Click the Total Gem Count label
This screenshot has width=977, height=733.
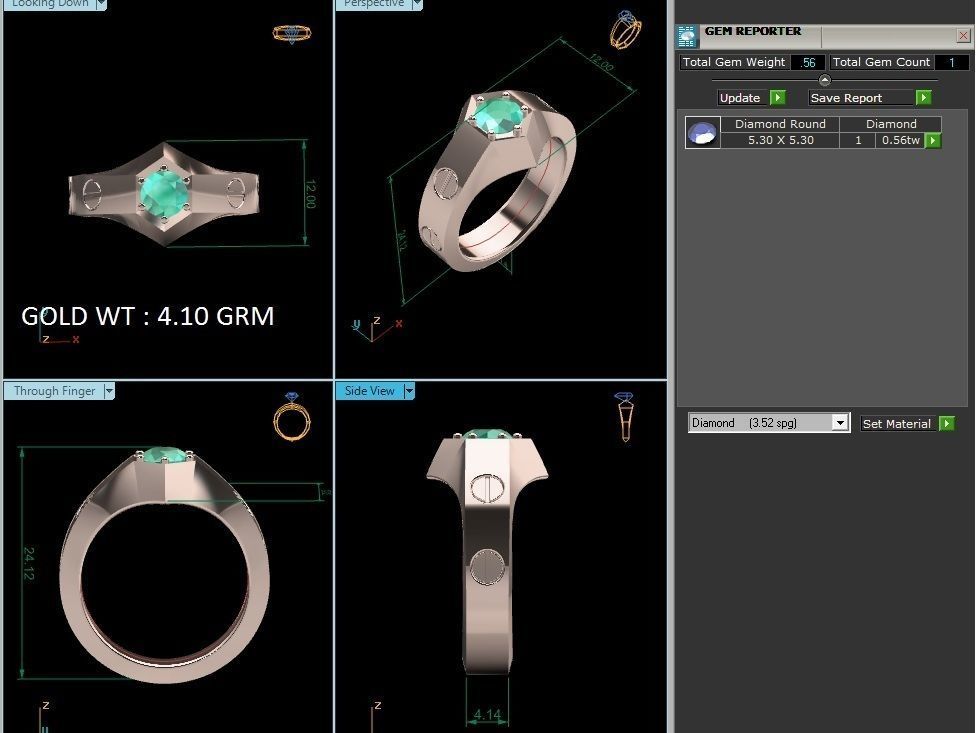tap(881, 62)
